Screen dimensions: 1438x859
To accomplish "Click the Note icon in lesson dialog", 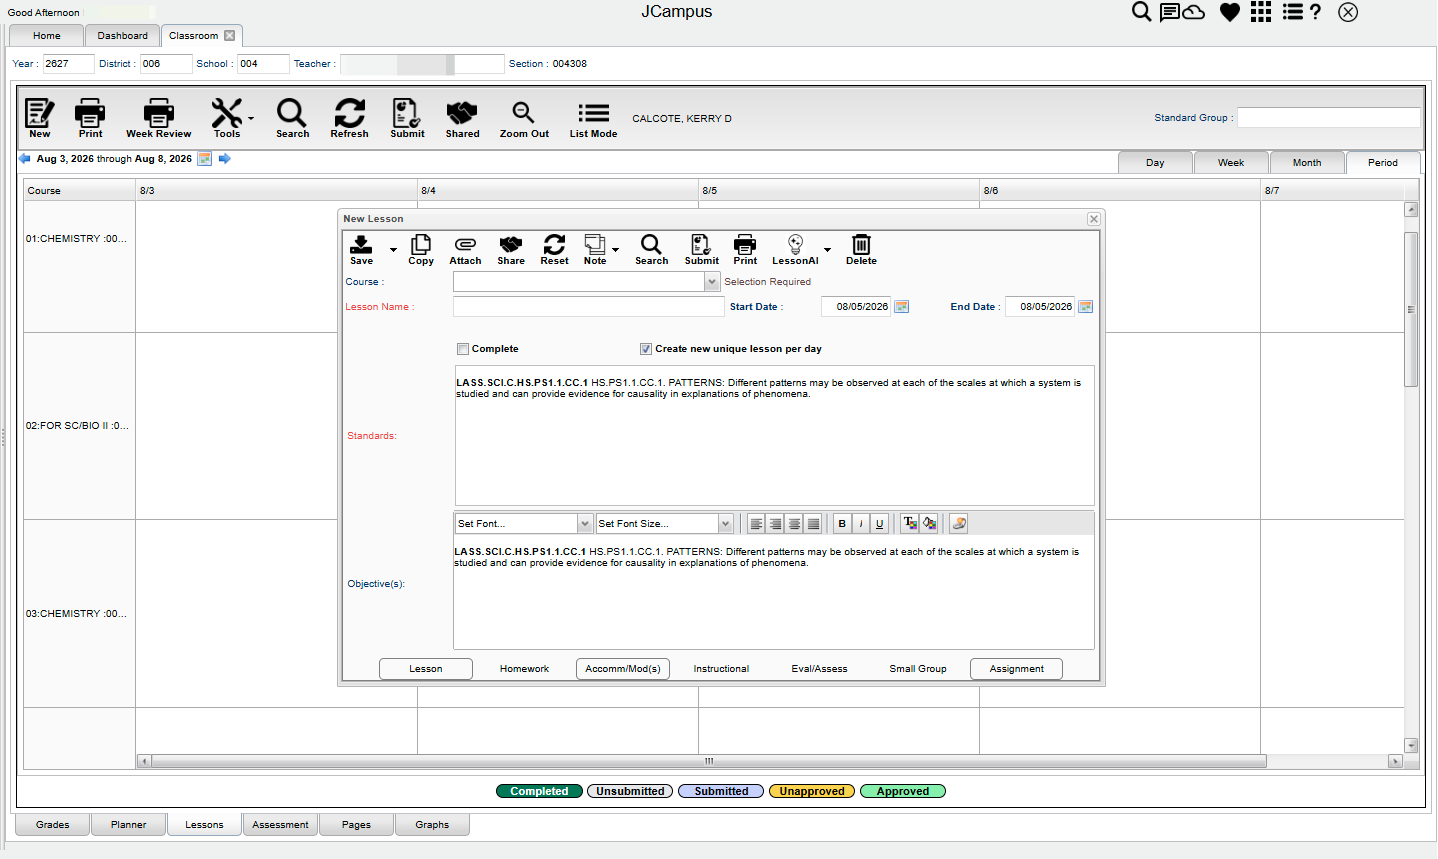I will (x=595, y=244).
